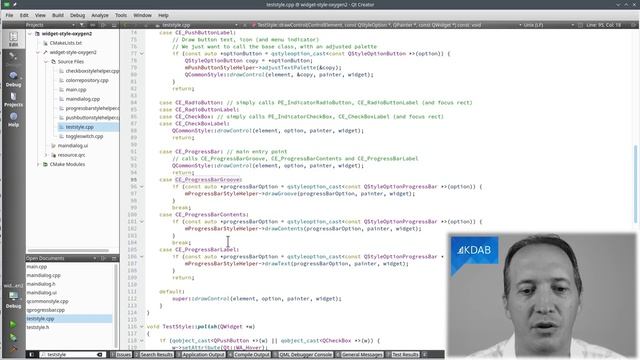Open the Debug menu
The height and width of the screenshot is (360, 640).
click(x=77, y=15)
